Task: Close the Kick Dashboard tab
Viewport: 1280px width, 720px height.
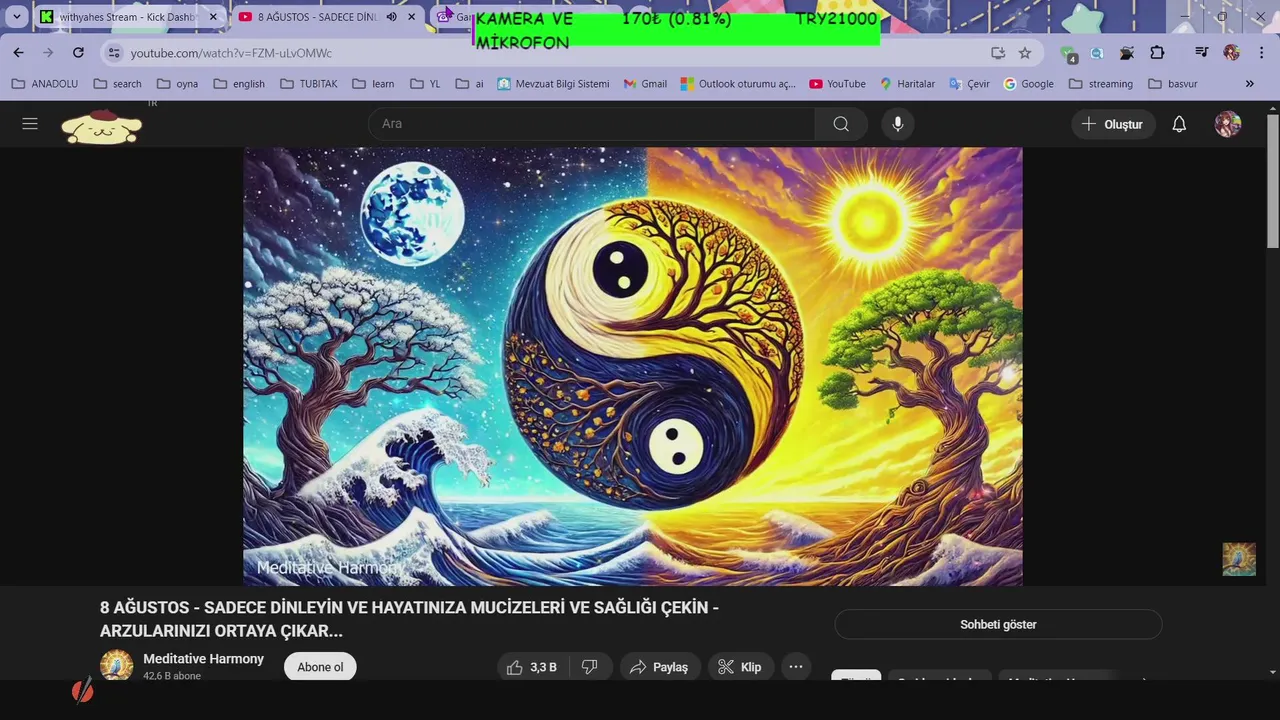Action: point(213,17)
